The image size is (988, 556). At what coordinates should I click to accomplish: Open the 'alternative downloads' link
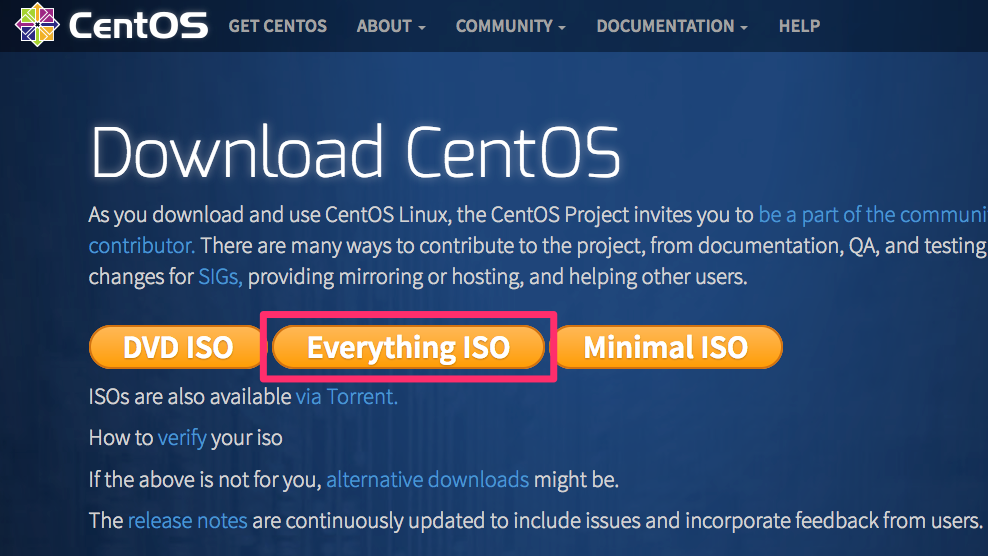(427, 480)
